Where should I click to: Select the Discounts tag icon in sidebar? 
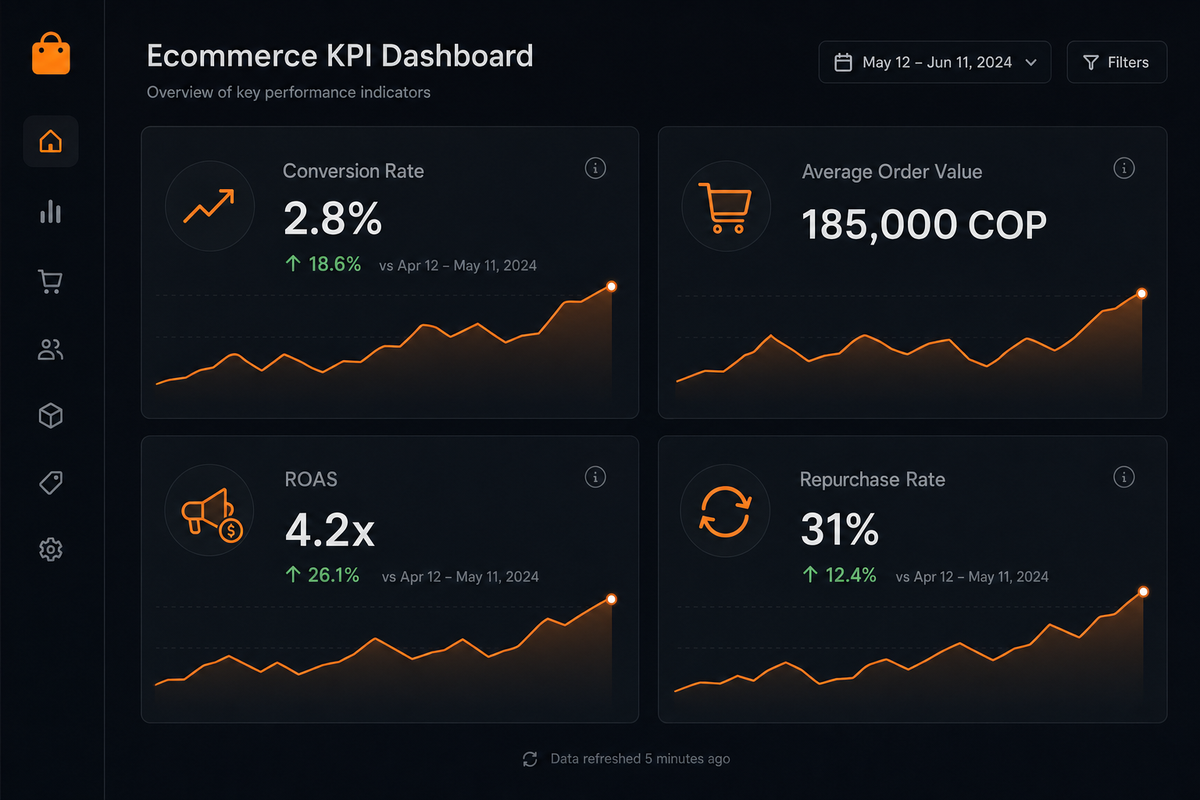point(50,482)
